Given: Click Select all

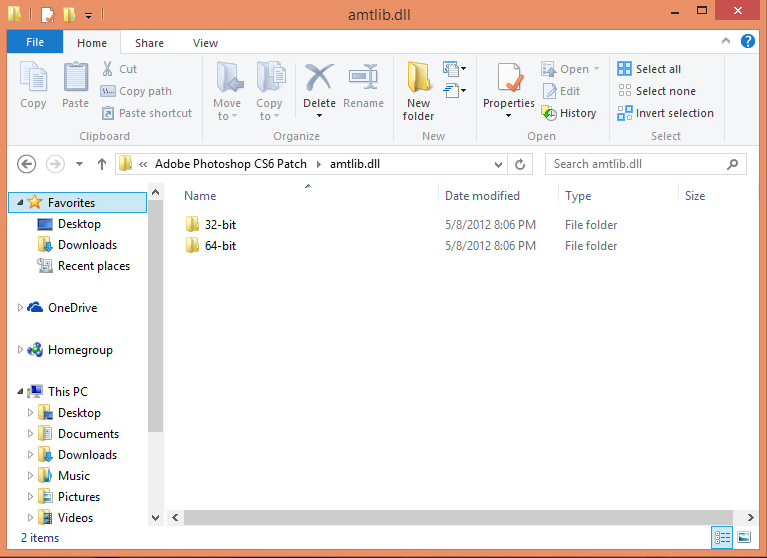Looking at the screenshot, I should tap(649, 69).
